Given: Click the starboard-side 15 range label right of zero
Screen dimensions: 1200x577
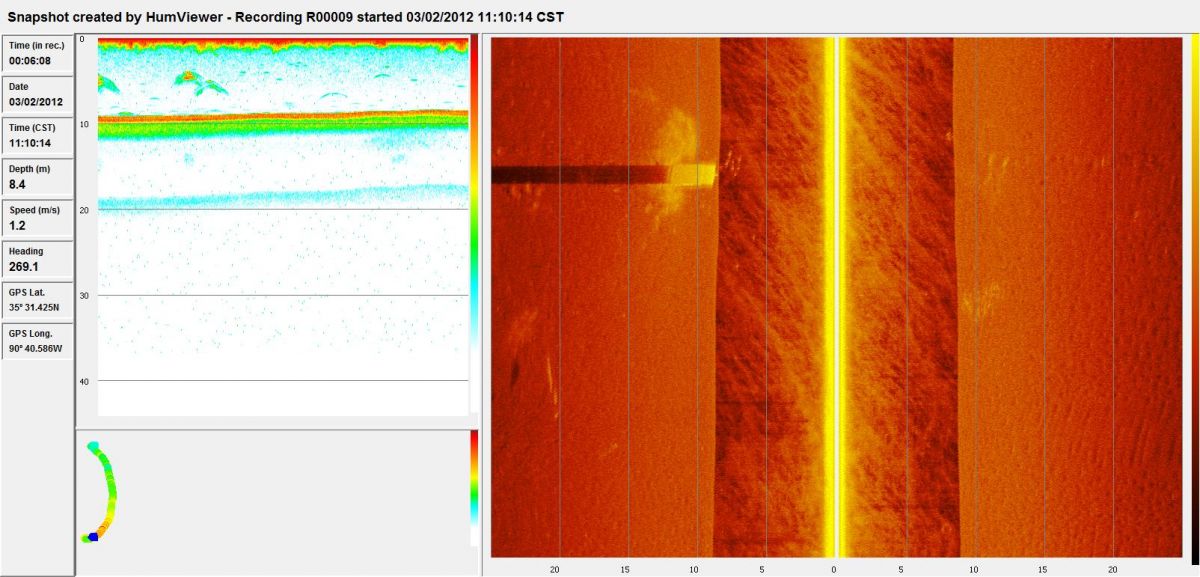Looking at the screenshot, I should (x=1043, y=569).
